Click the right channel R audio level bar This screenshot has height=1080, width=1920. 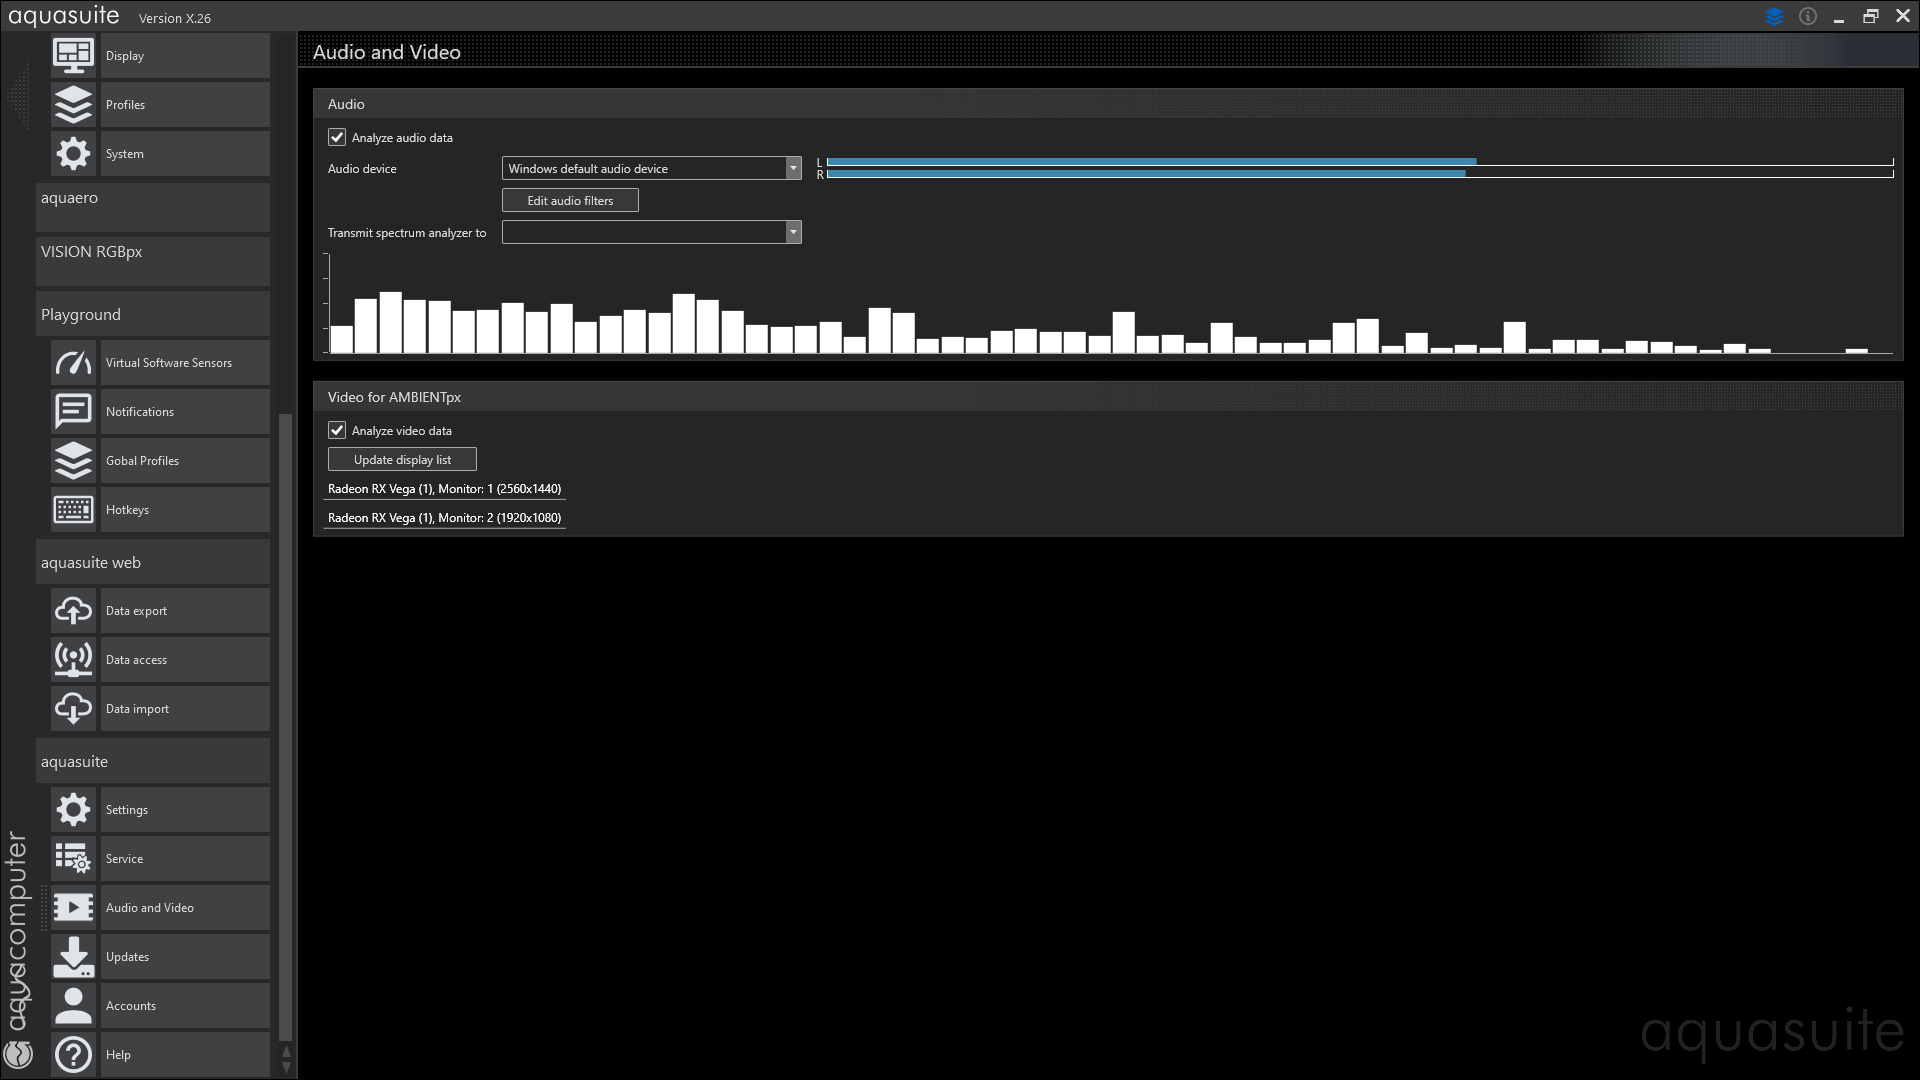point(1360,174)
